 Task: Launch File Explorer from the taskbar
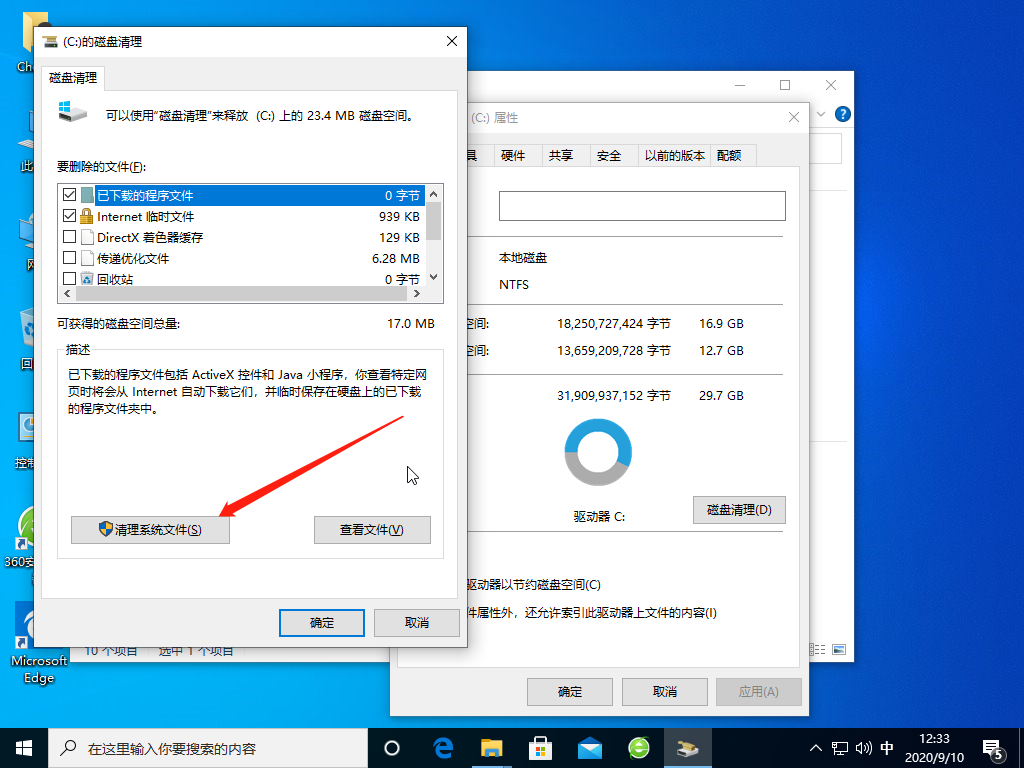(x=492, y=747)
